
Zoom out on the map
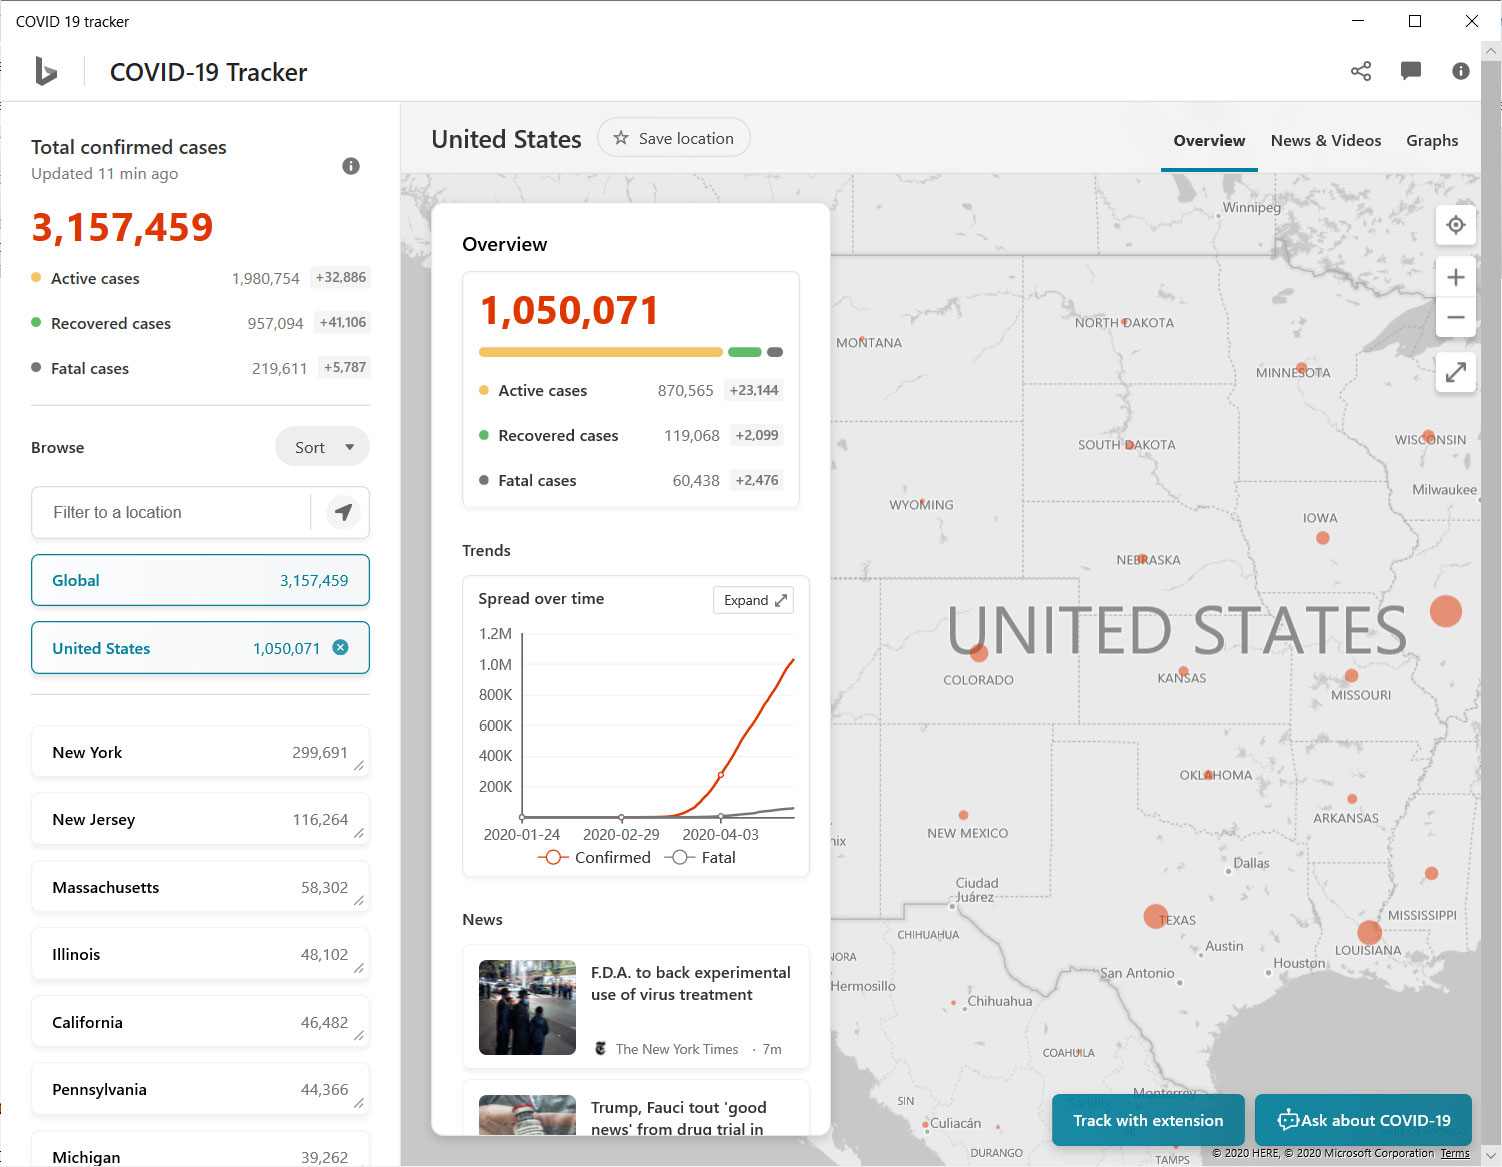coord(1456,317)
